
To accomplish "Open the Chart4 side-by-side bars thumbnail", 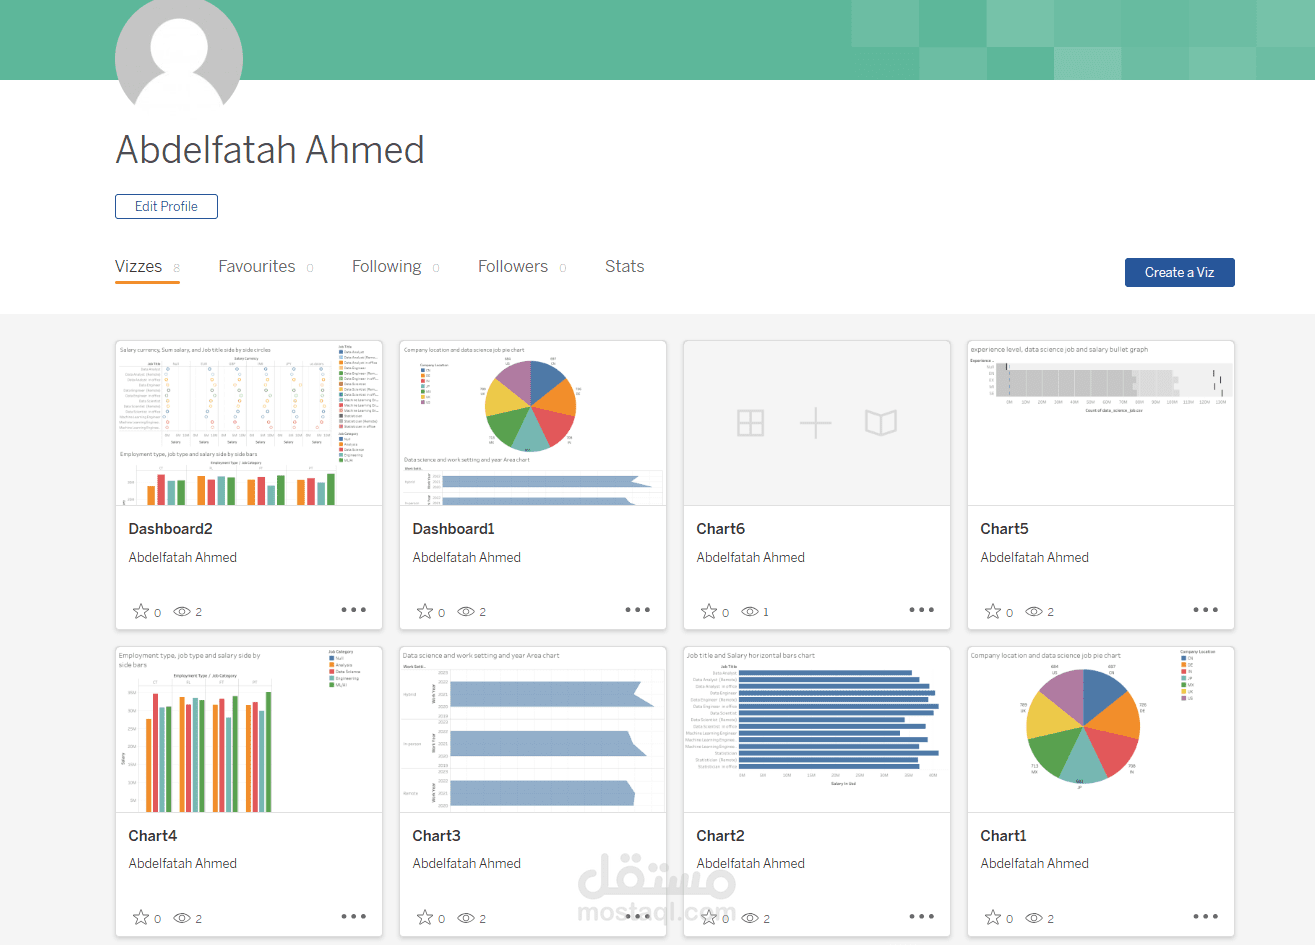I will pos(249,730).
